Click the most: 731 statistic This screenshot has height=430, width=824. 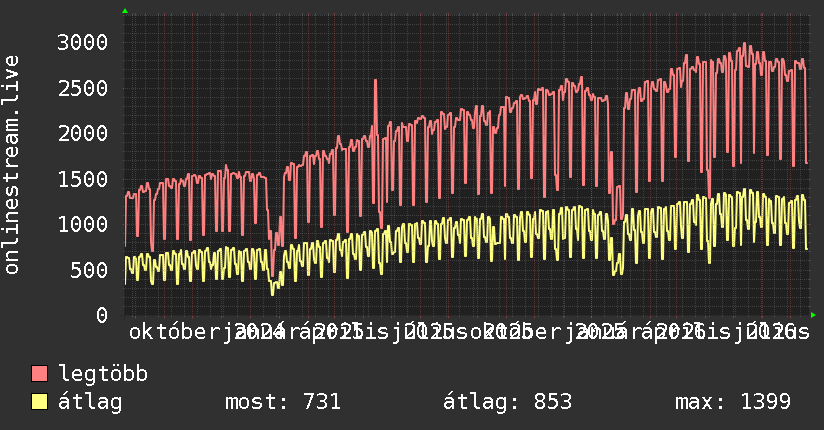click(283, 402)
